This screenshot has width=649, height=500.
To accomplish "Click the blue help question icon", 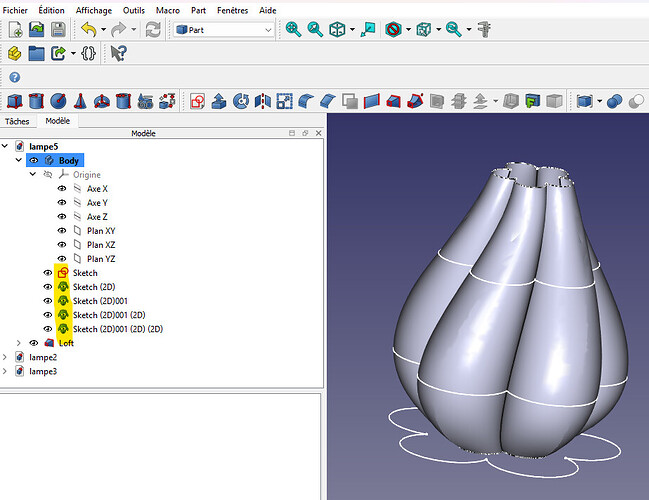I will [14, 77].
